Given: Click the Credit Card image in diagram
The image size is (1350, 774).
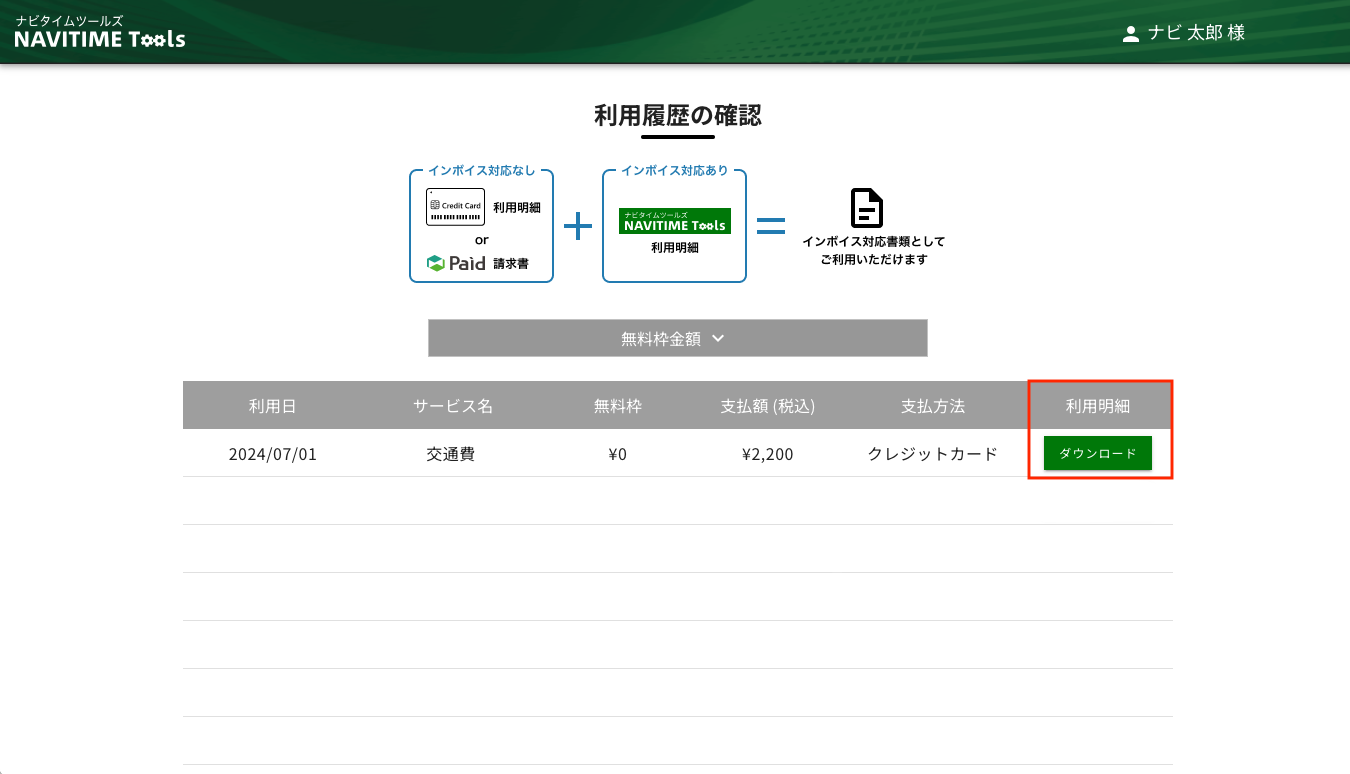Looking at the screenshot, I should tap(455, 206).
